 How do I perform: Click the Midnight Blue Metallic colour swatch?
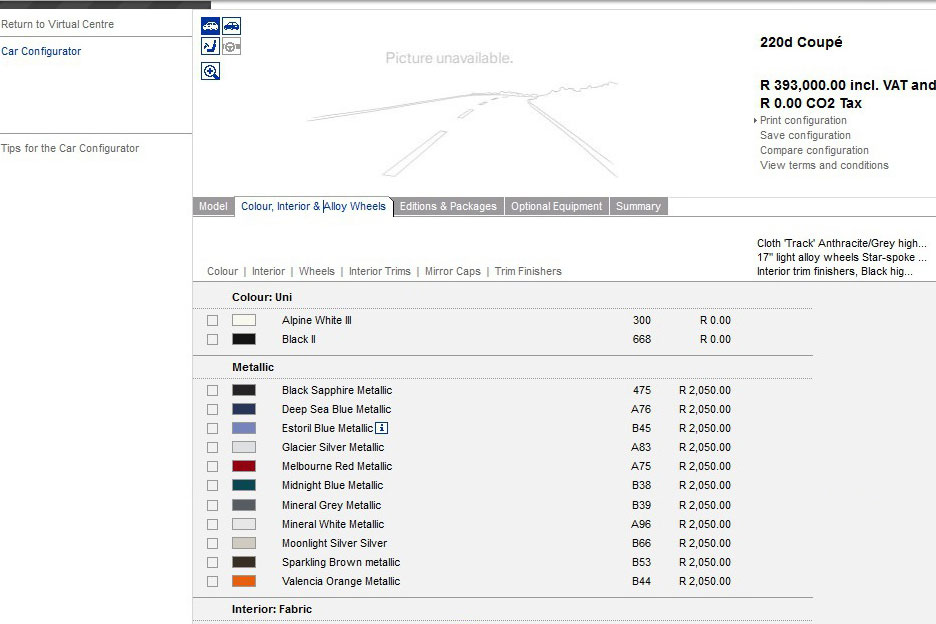tap(244, 486)
